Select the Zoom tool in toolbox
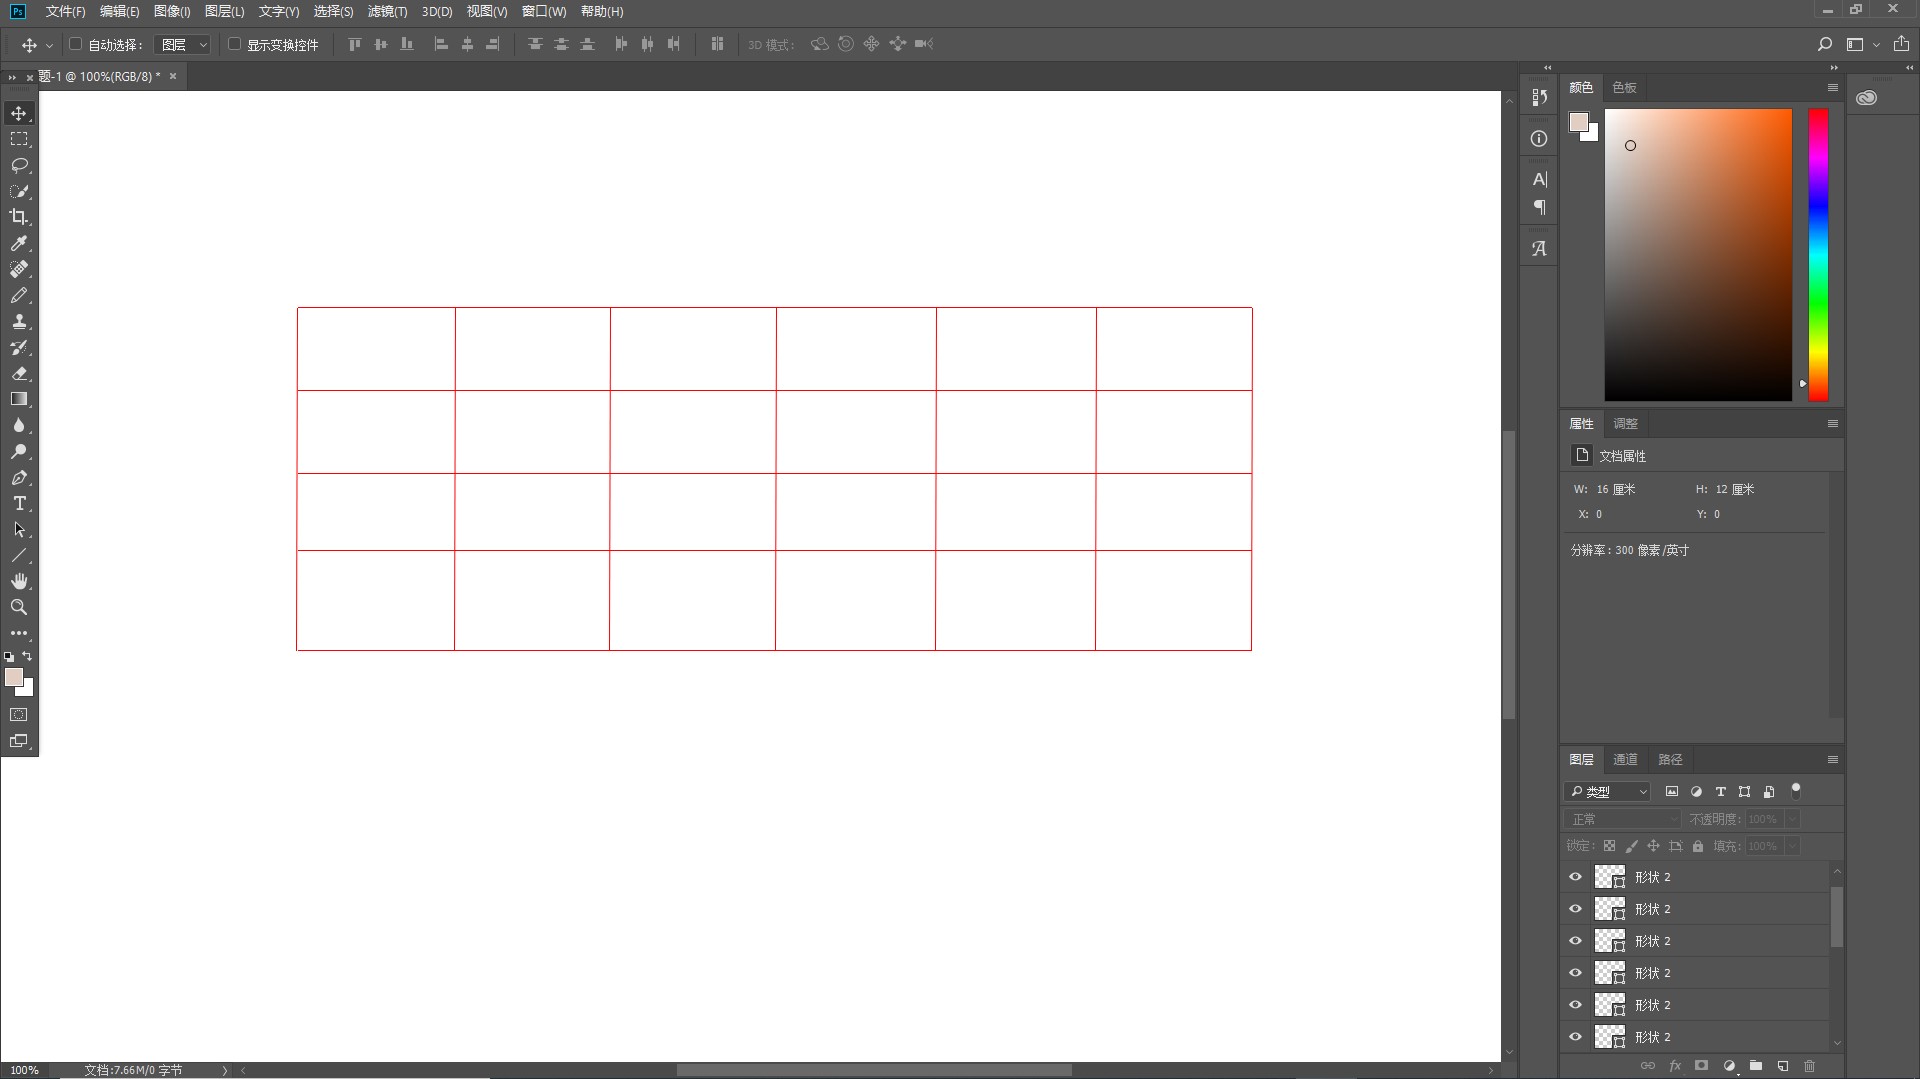This screenshot has height=1079, width=1920. pyautogui.click(x=19, y=607)
